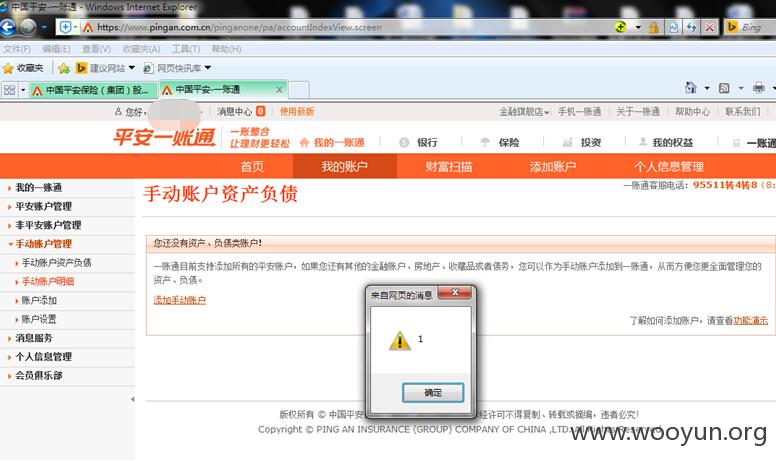Click the Bing logo icon in search box
776x461 pixels.
(732, 27)
